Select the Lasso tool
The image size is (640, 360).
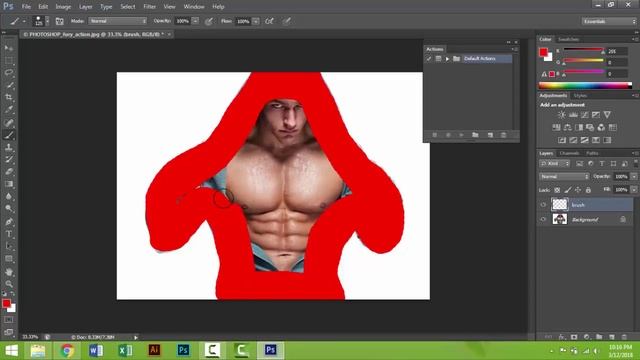pyautogui.click(x=9, y=73)
